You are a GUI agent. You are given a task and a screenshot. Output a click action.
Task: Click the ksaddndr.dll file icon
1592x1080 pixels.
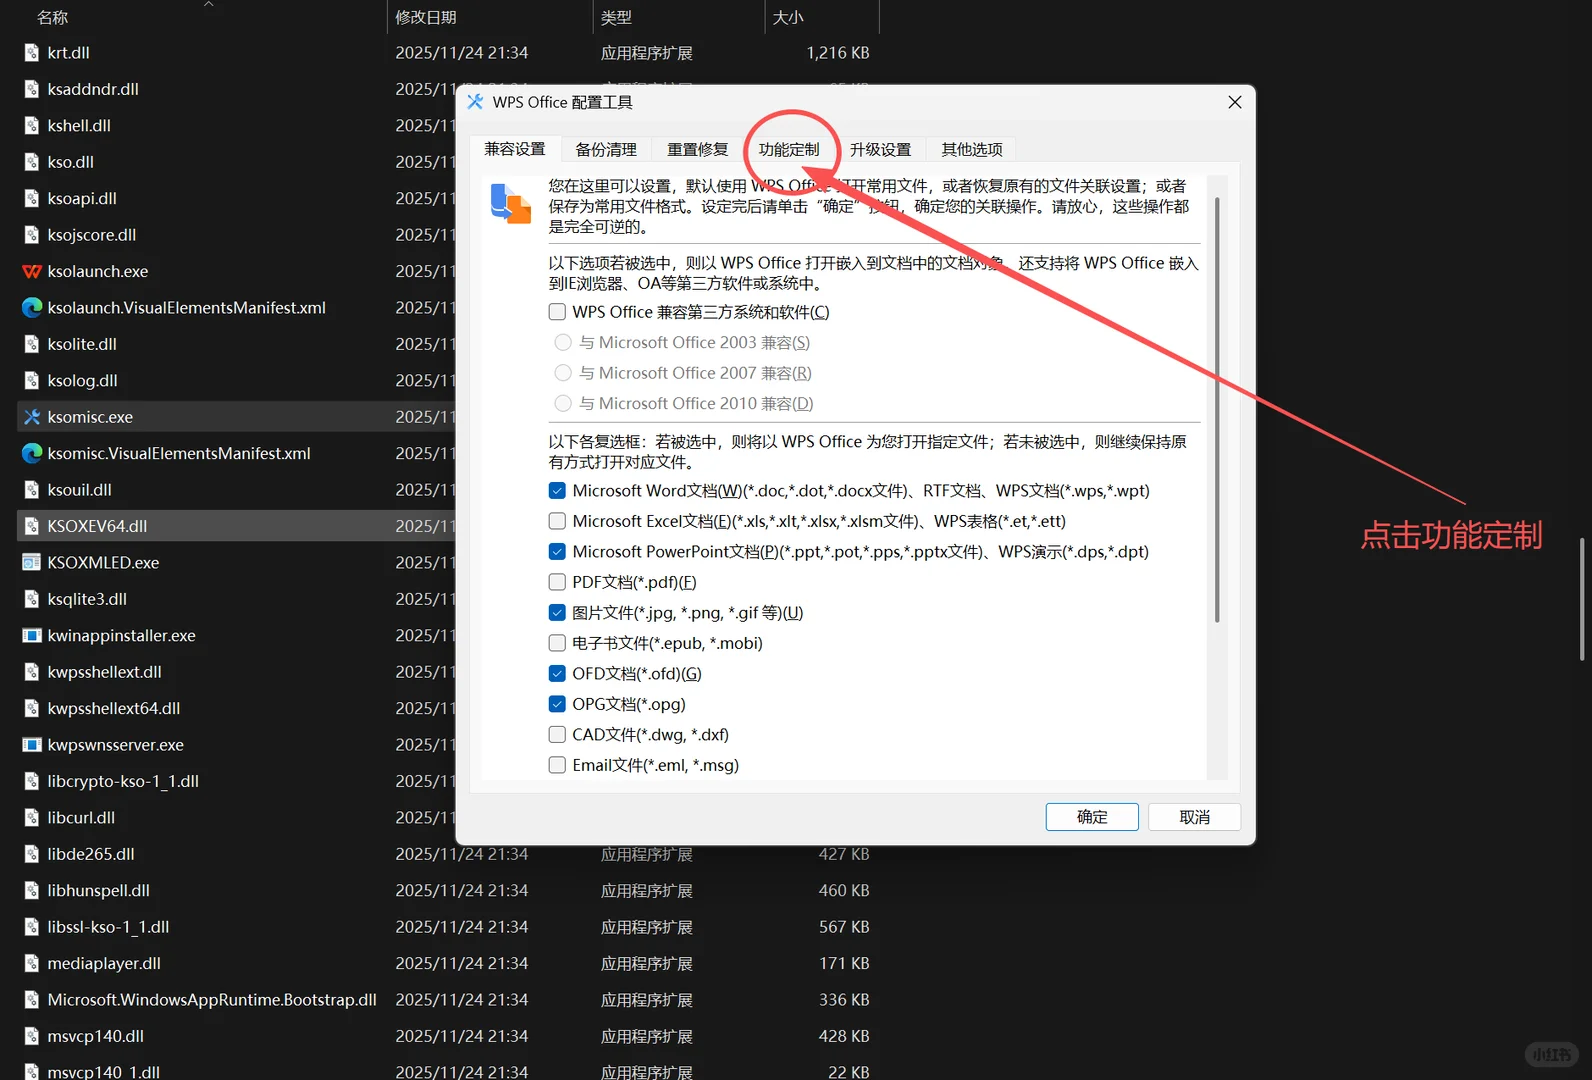(32, 89)
